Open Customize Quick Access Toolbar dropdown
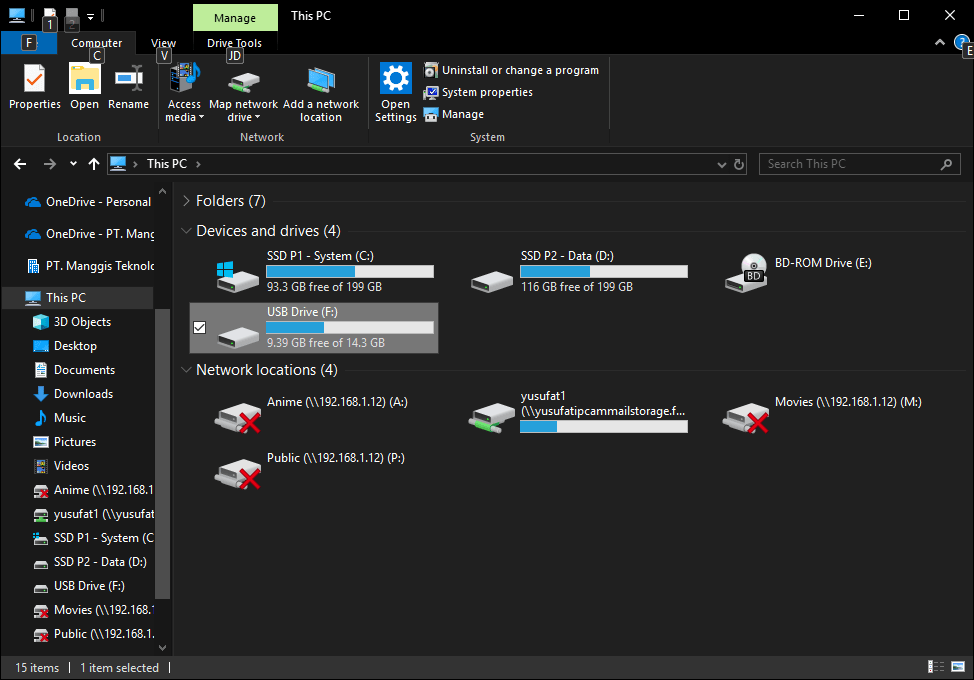Image resolution: width=974 pixels, height=680 pixels. coord(91,16)
